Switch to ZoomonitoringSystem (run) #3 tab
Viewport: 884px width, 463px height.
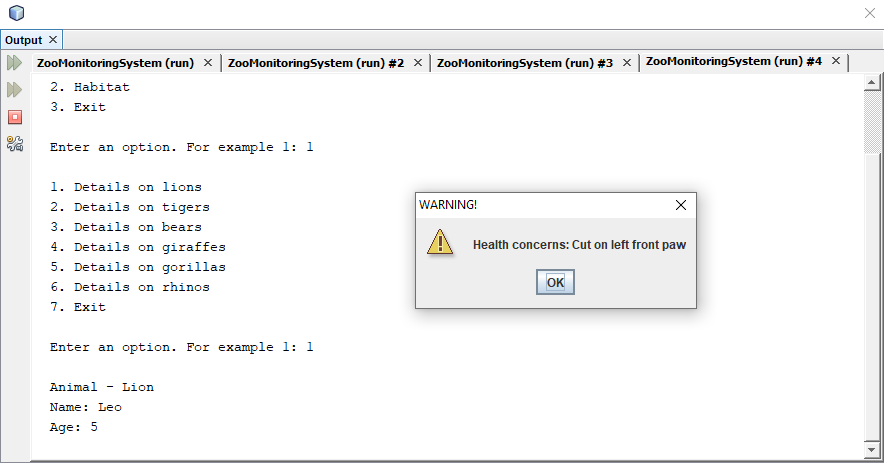[x=525, y=63]
